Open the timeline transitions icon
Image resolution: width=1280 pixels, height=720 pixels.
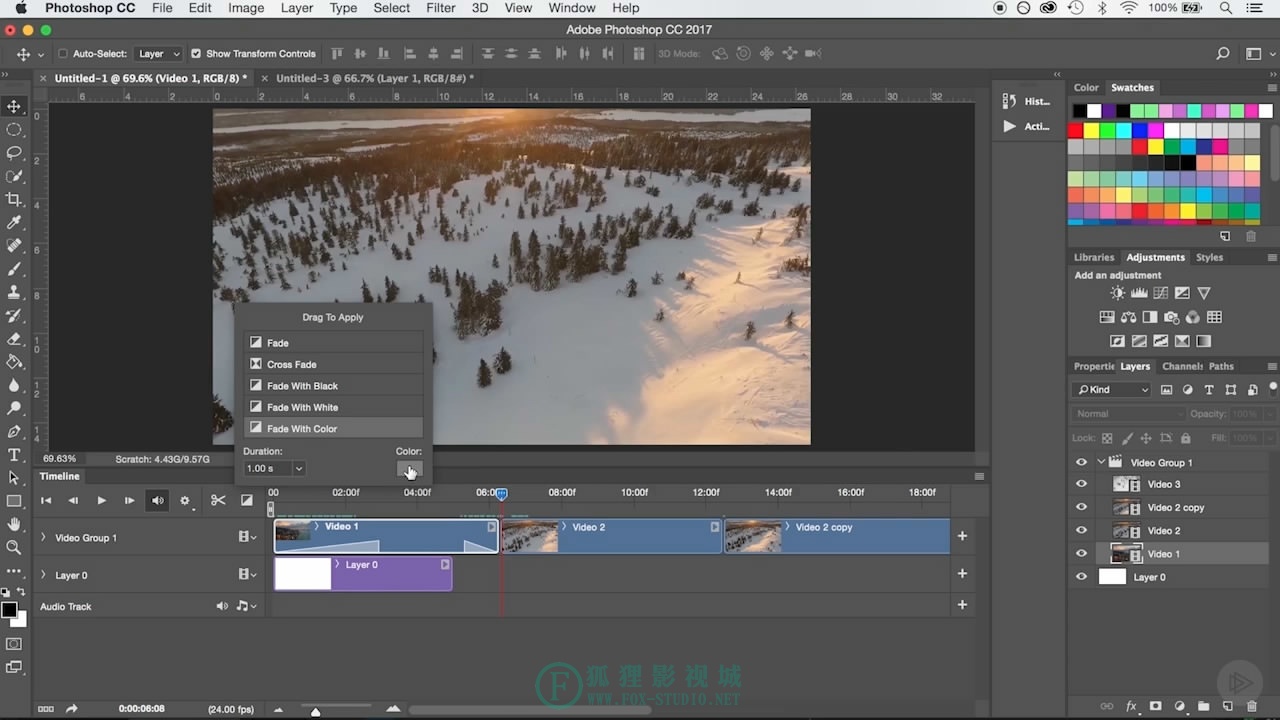(246, 500)
